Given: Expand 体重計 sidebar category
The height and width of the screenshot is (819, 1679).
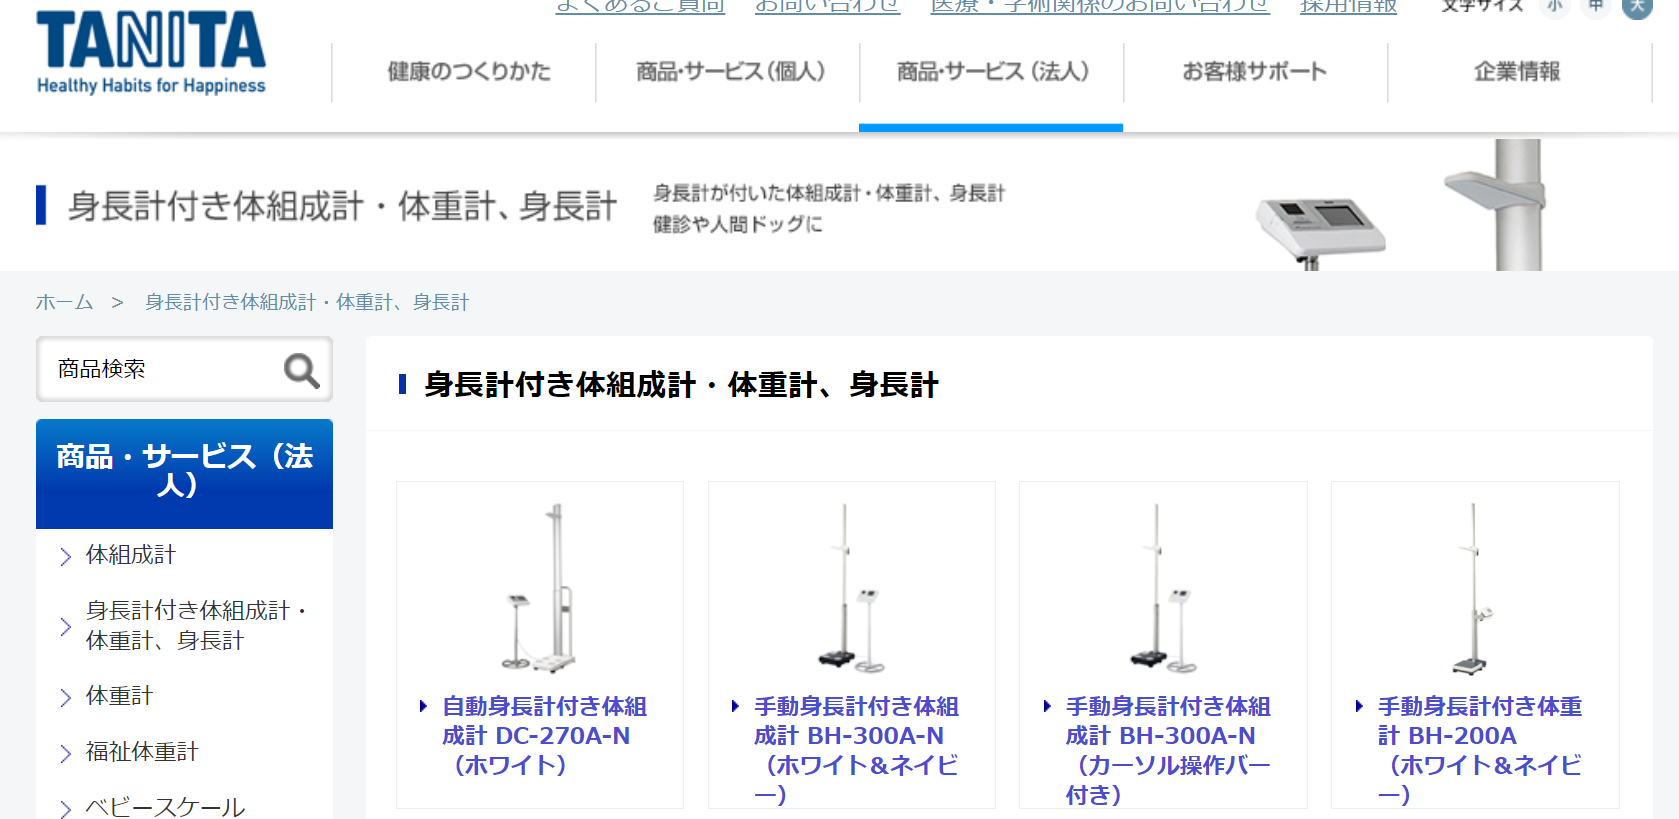Looking at the screenshot, I should point(119,696).
